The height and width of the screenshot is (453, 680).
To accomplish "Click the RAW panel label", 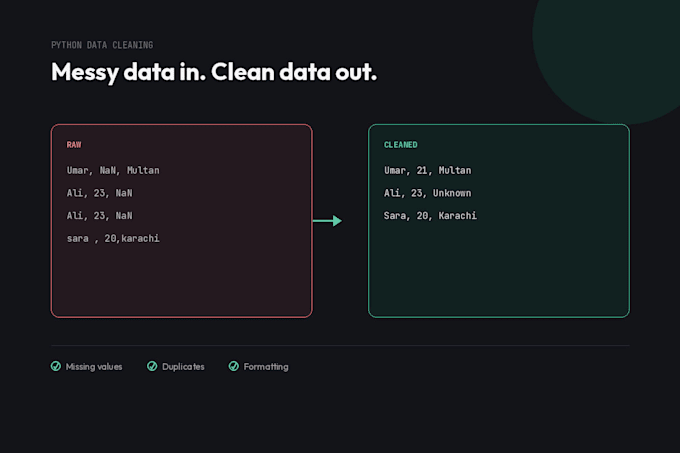I will (x=74, y=145).
